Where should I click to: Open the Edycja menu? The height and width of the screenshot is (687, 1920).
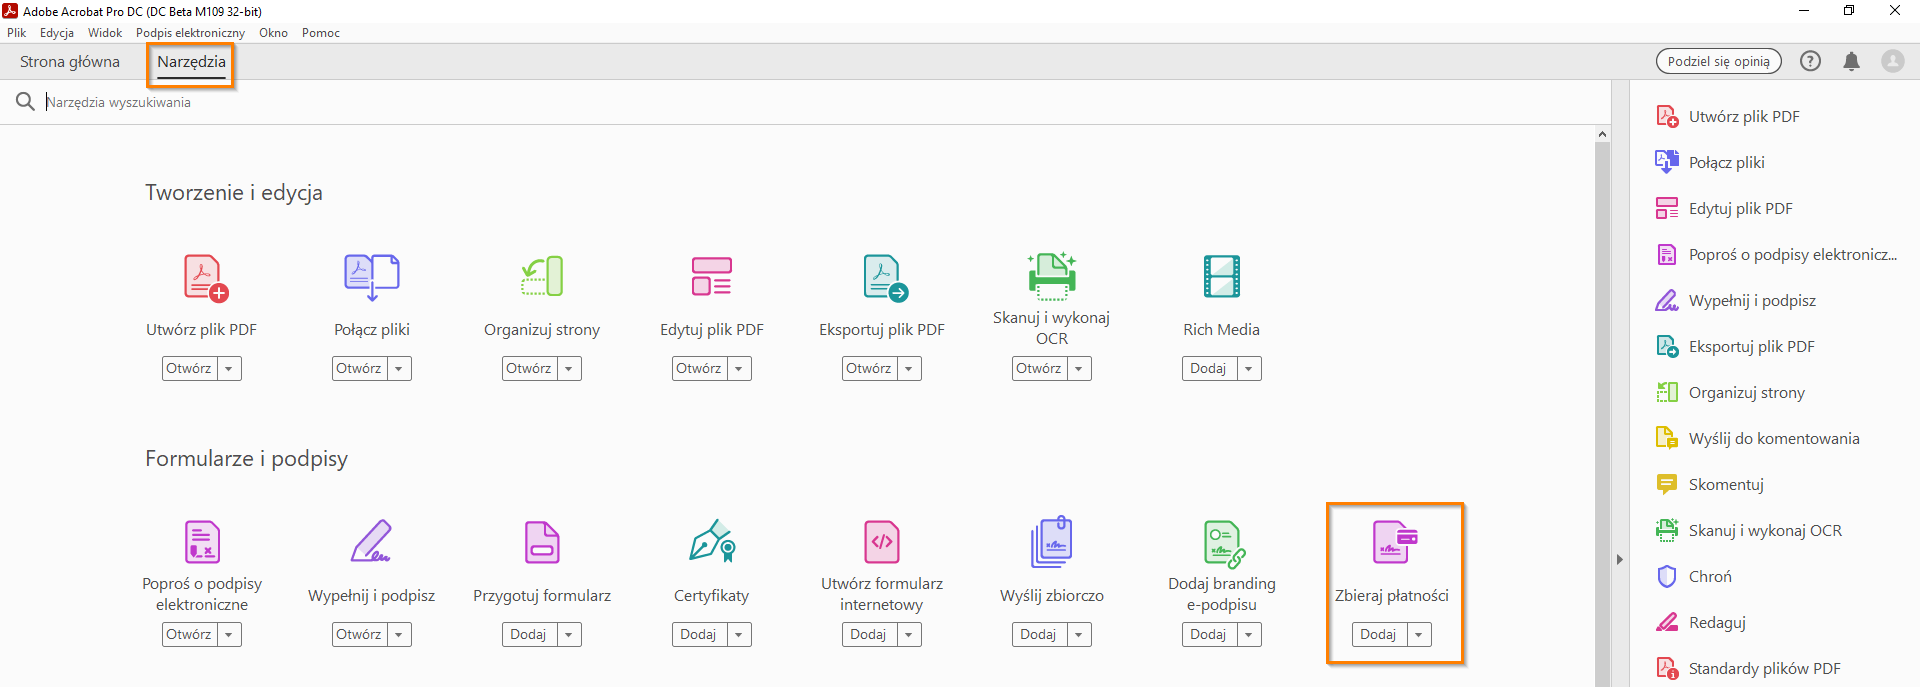click(x=57, y=33)
